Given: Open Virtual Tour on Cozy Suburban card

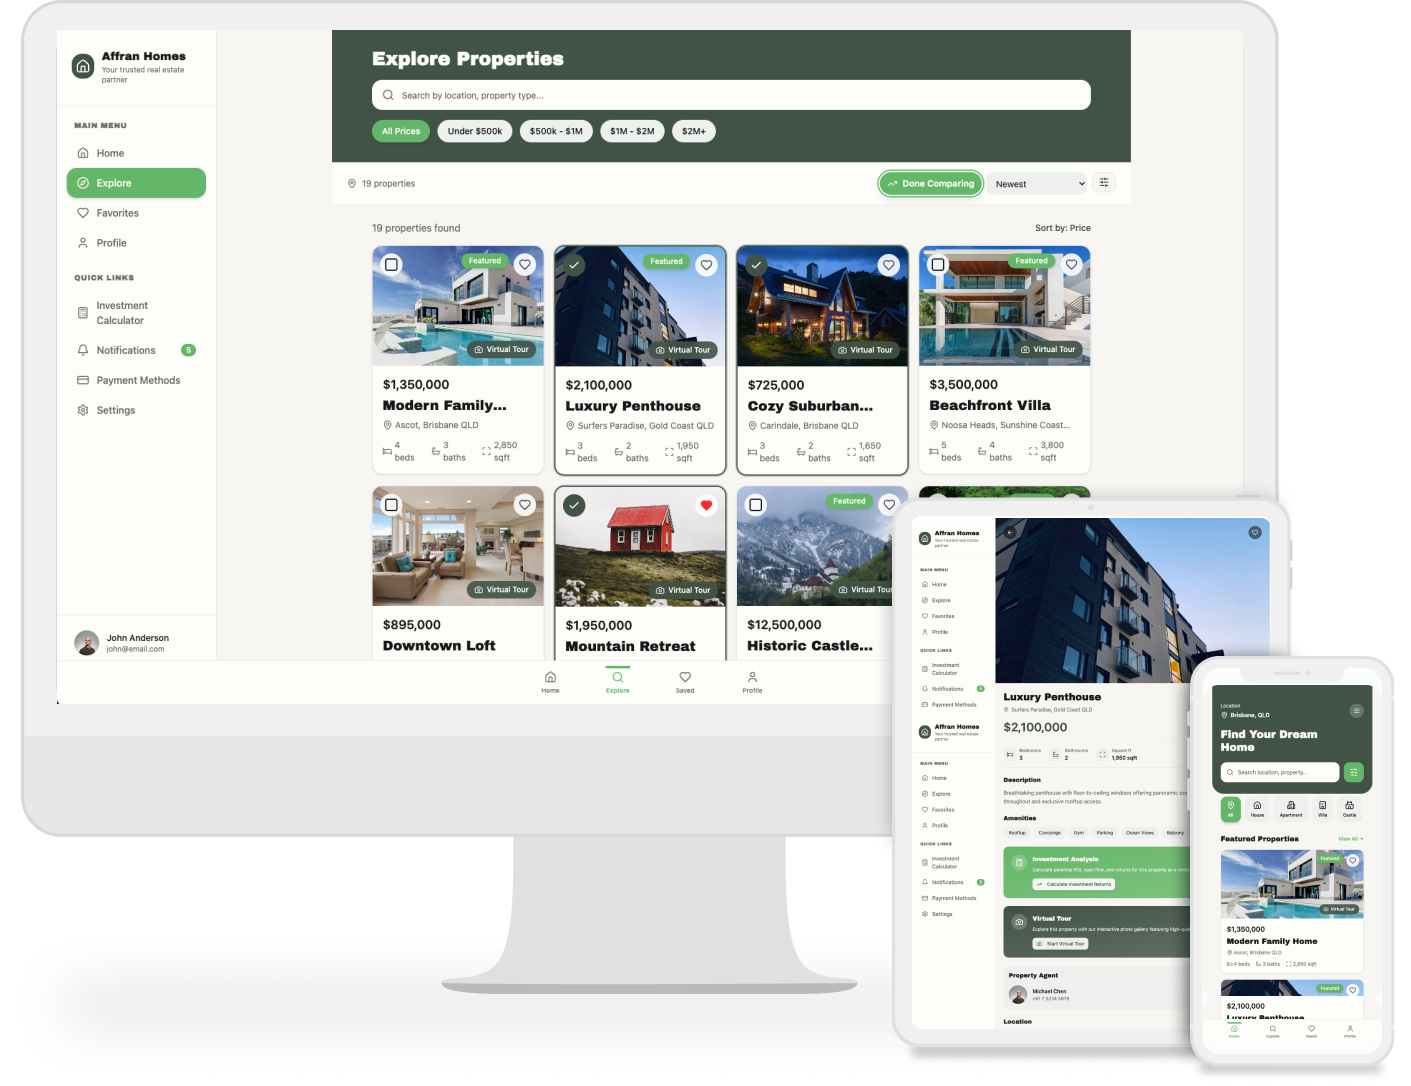Looking at the screenshot, I should [865, 350].
